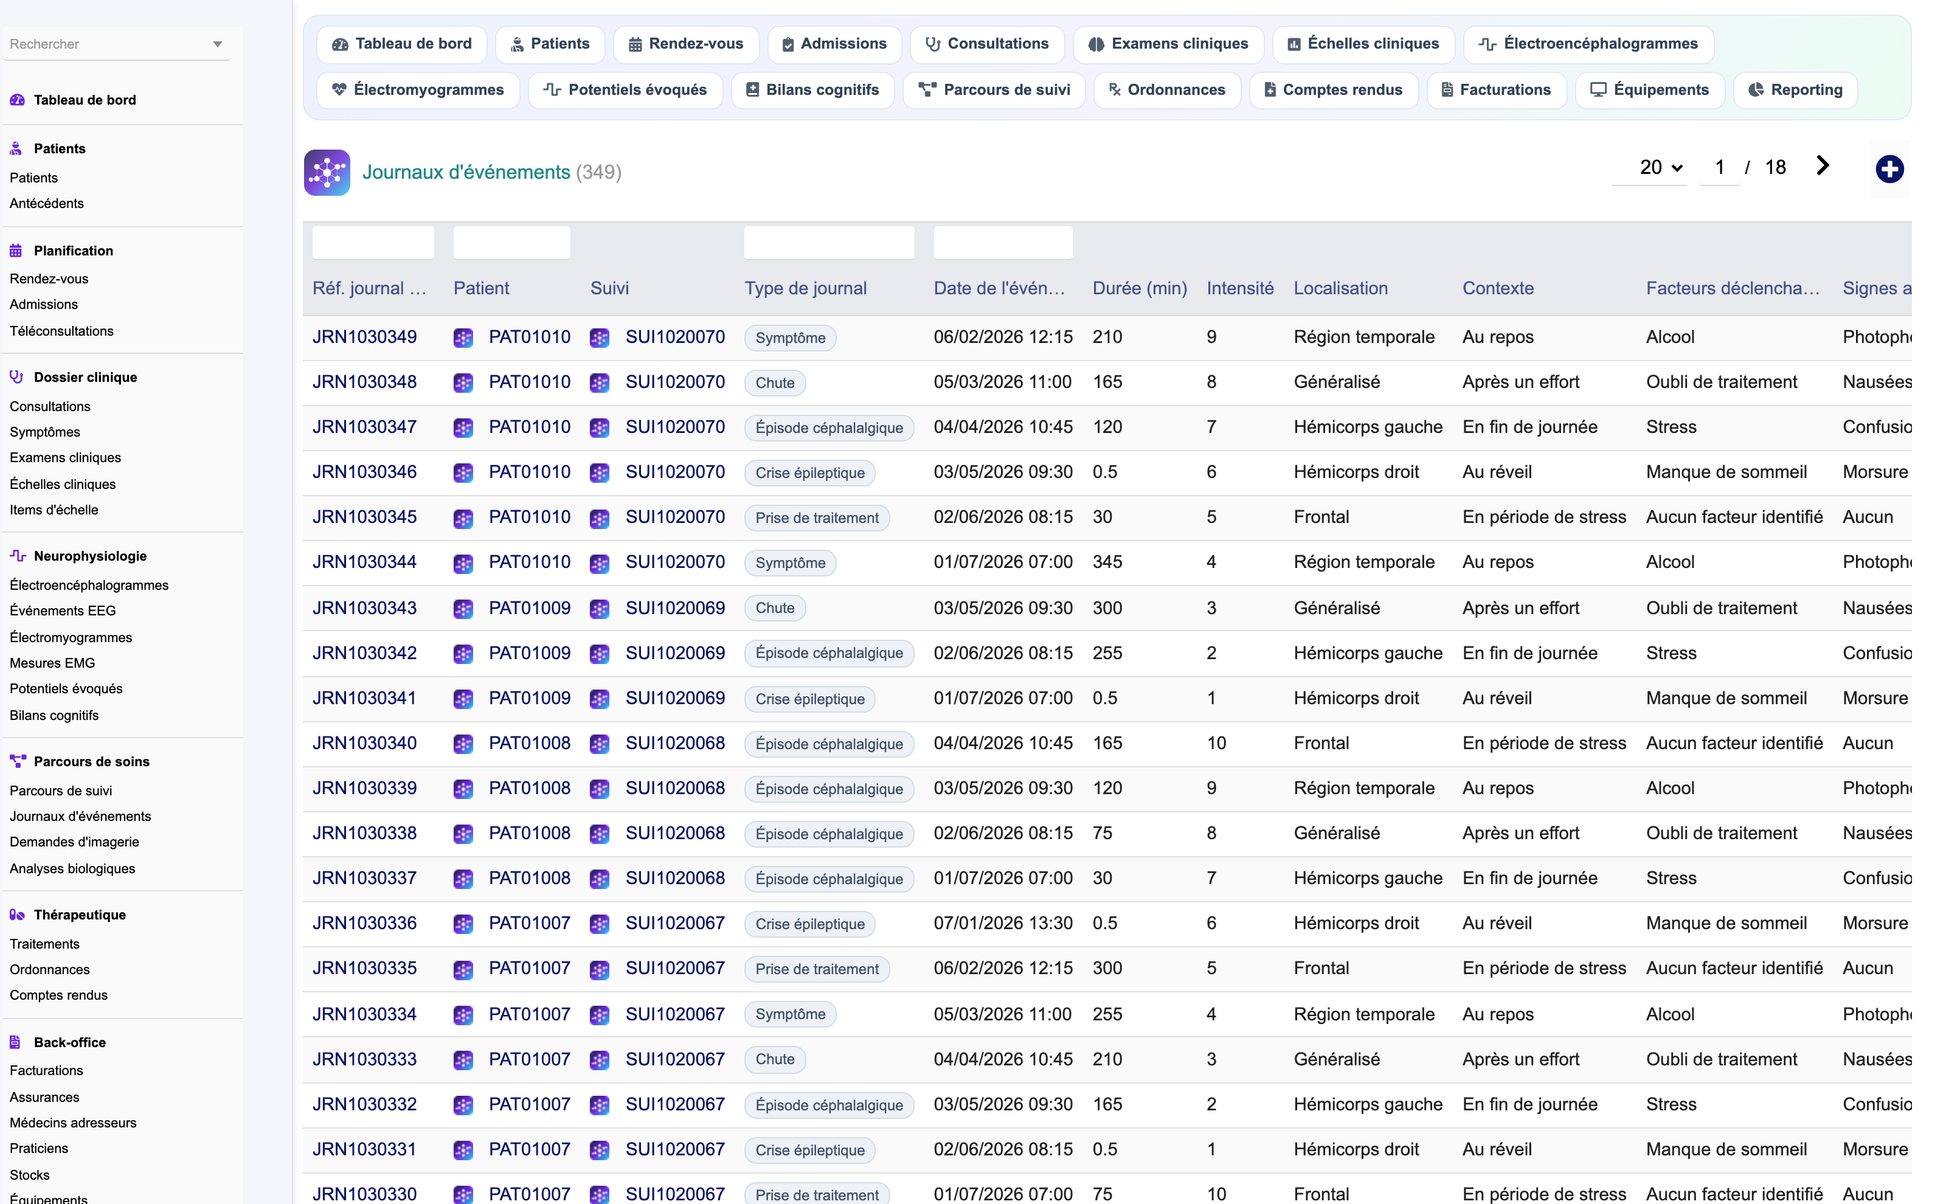
Task: Open journal JRN1030334
Action: tap(364, 1014)
